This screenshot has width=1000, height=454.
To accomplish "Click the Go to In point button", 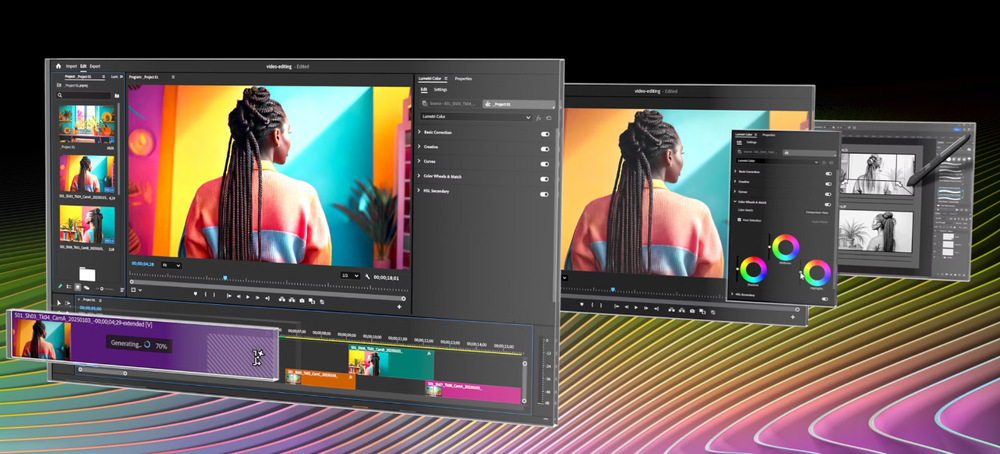I will pyautogui.click(x=229, y=296).
